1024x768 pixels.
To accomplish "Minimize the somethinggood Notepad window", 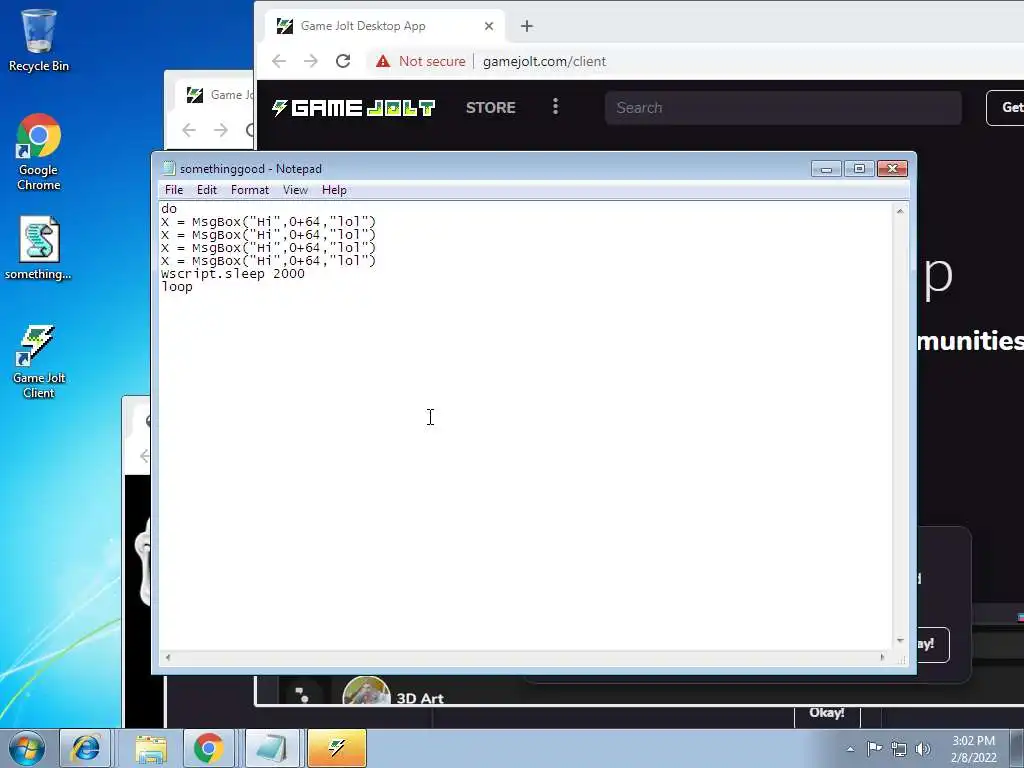I will point(825,169).
